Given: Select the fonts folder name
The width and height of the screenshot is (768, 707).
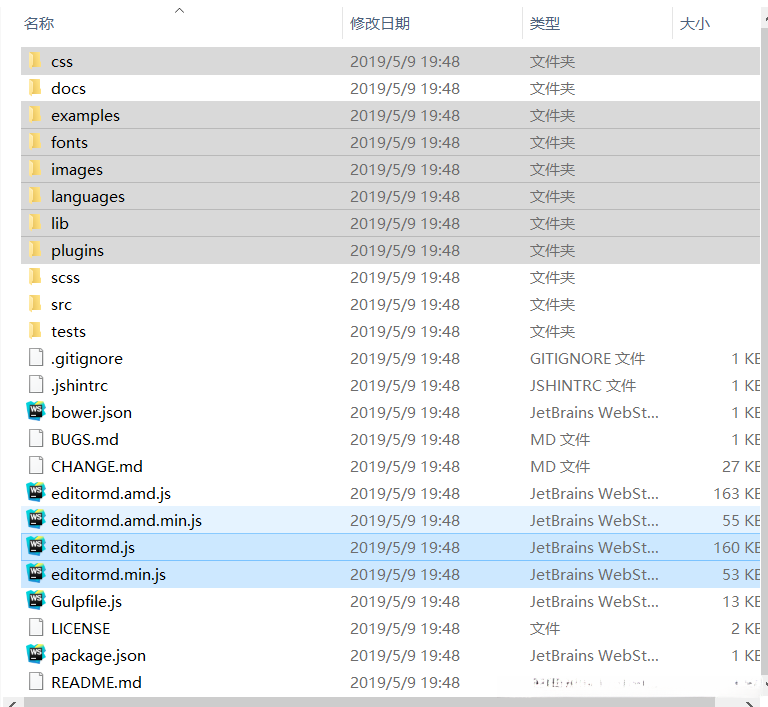Looking at the screenshot, I should coord(69,143).
